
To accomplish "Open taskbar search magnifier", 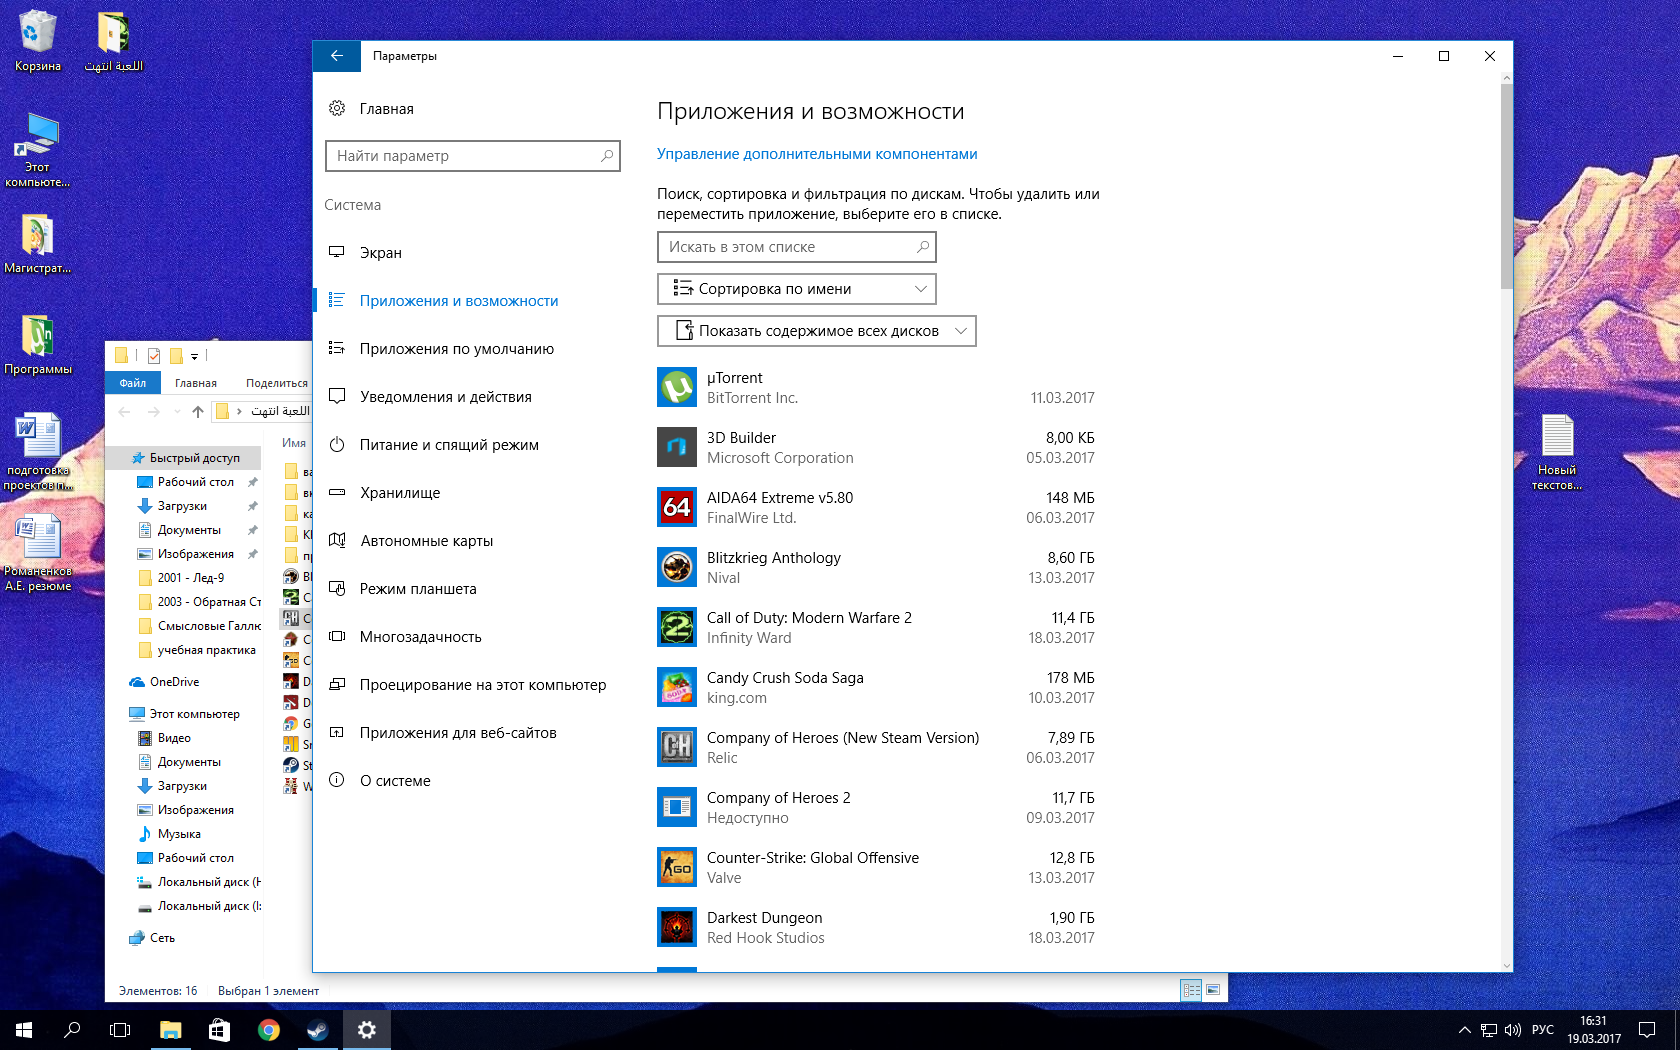I will click(72, 1030).
